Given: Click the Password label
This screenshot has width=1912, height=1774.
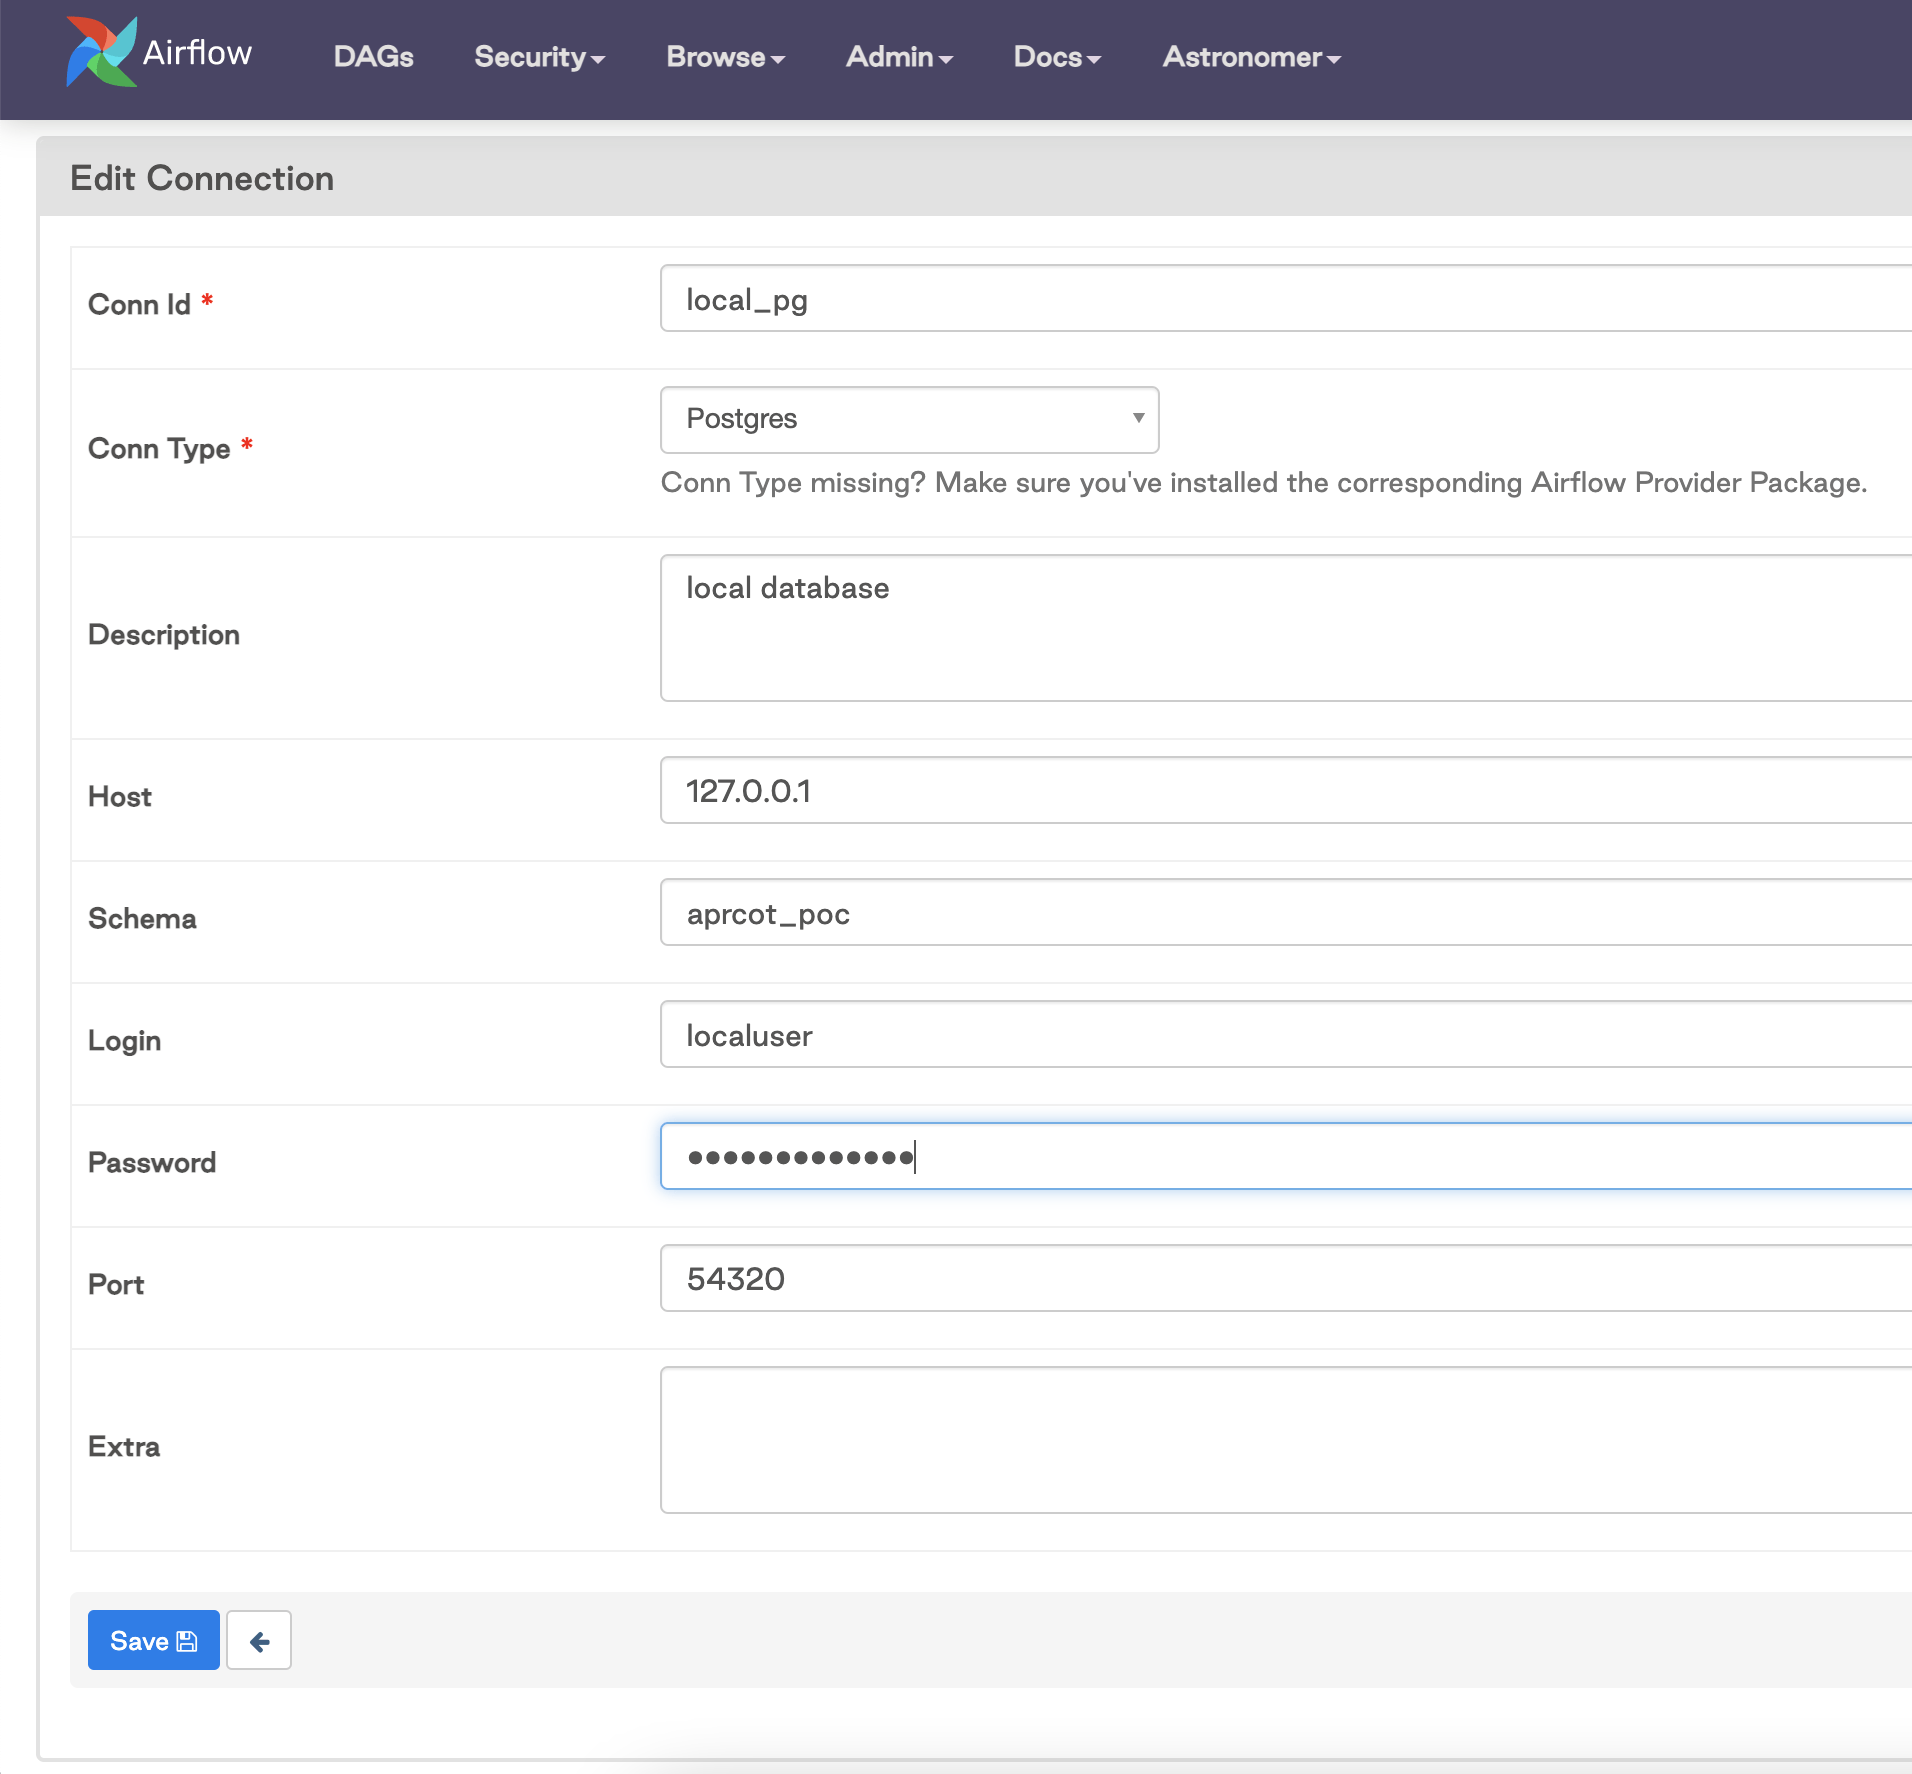Looking at the screenshot, I should [x=152, y=1163].
